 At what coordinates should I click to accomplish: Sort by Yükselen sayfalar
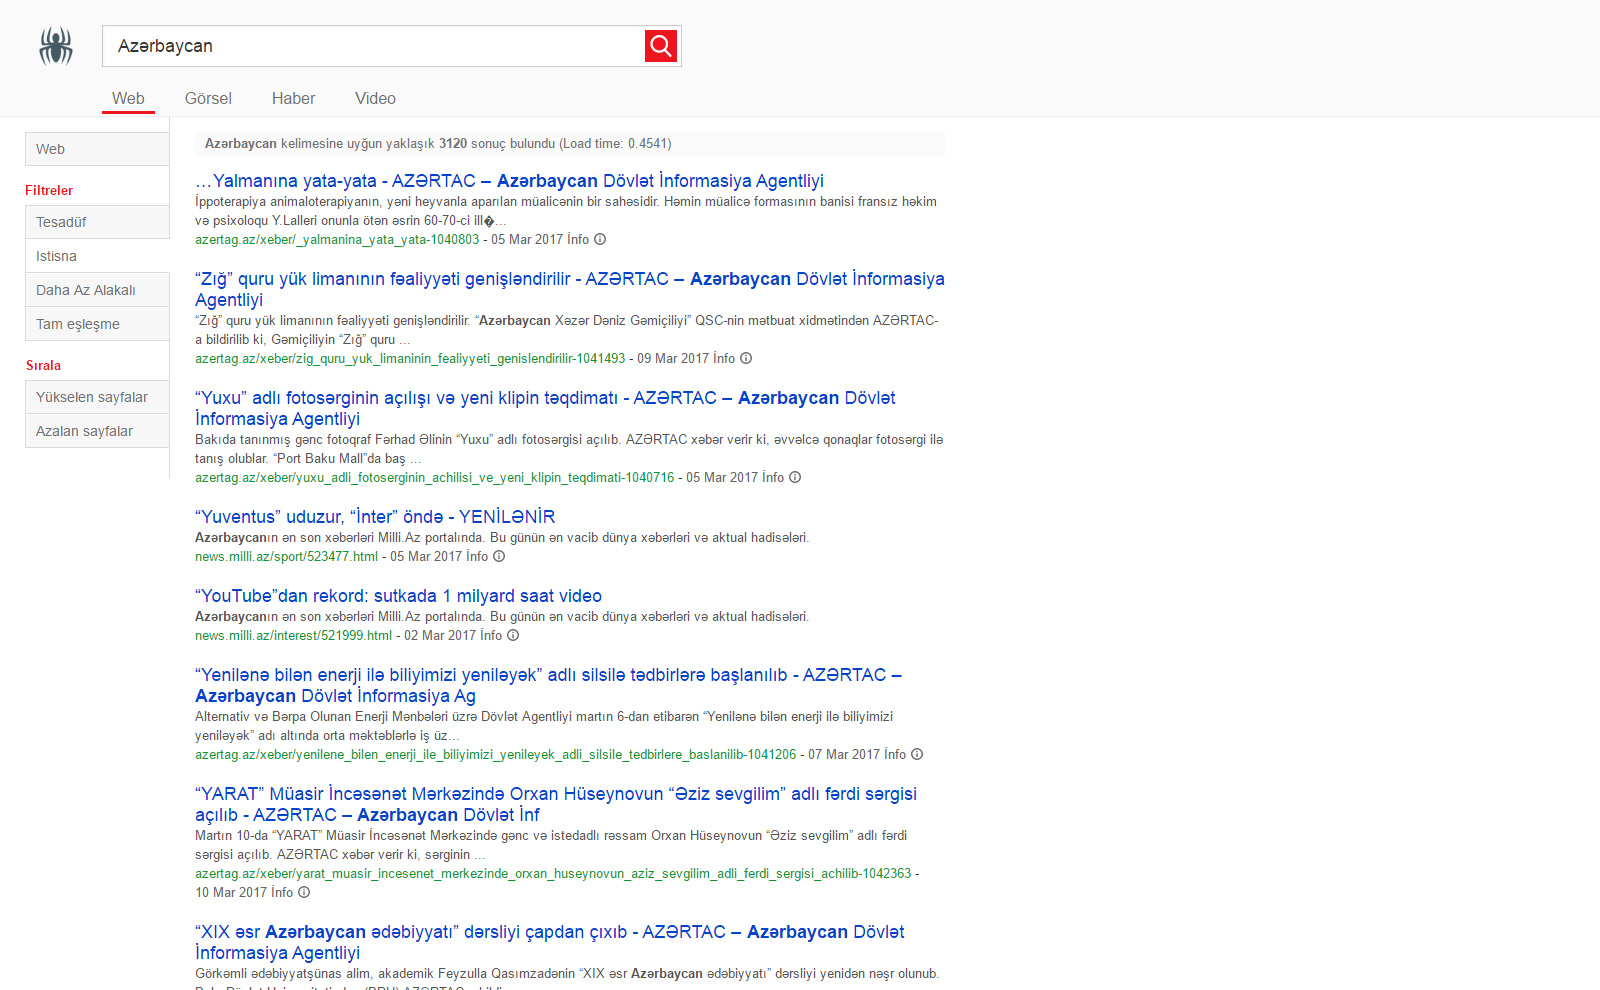(x=97, y=397)
